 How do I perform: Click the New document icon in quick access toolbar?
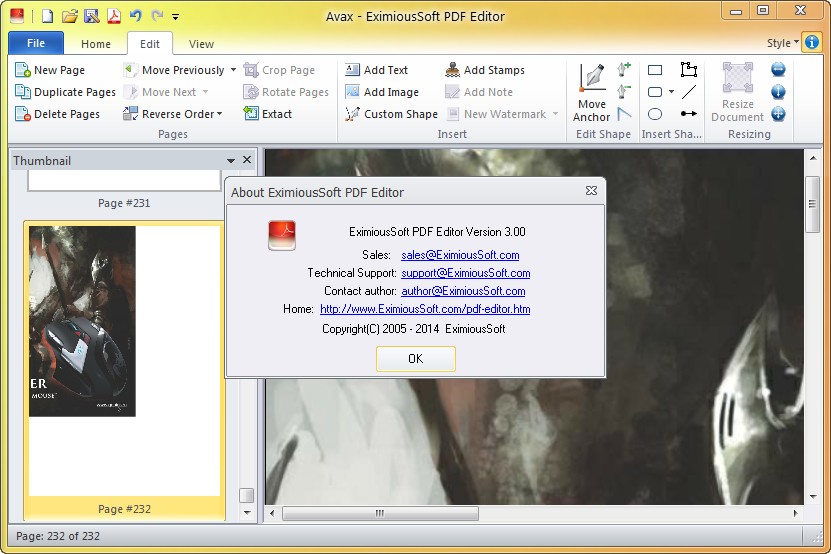48,16
